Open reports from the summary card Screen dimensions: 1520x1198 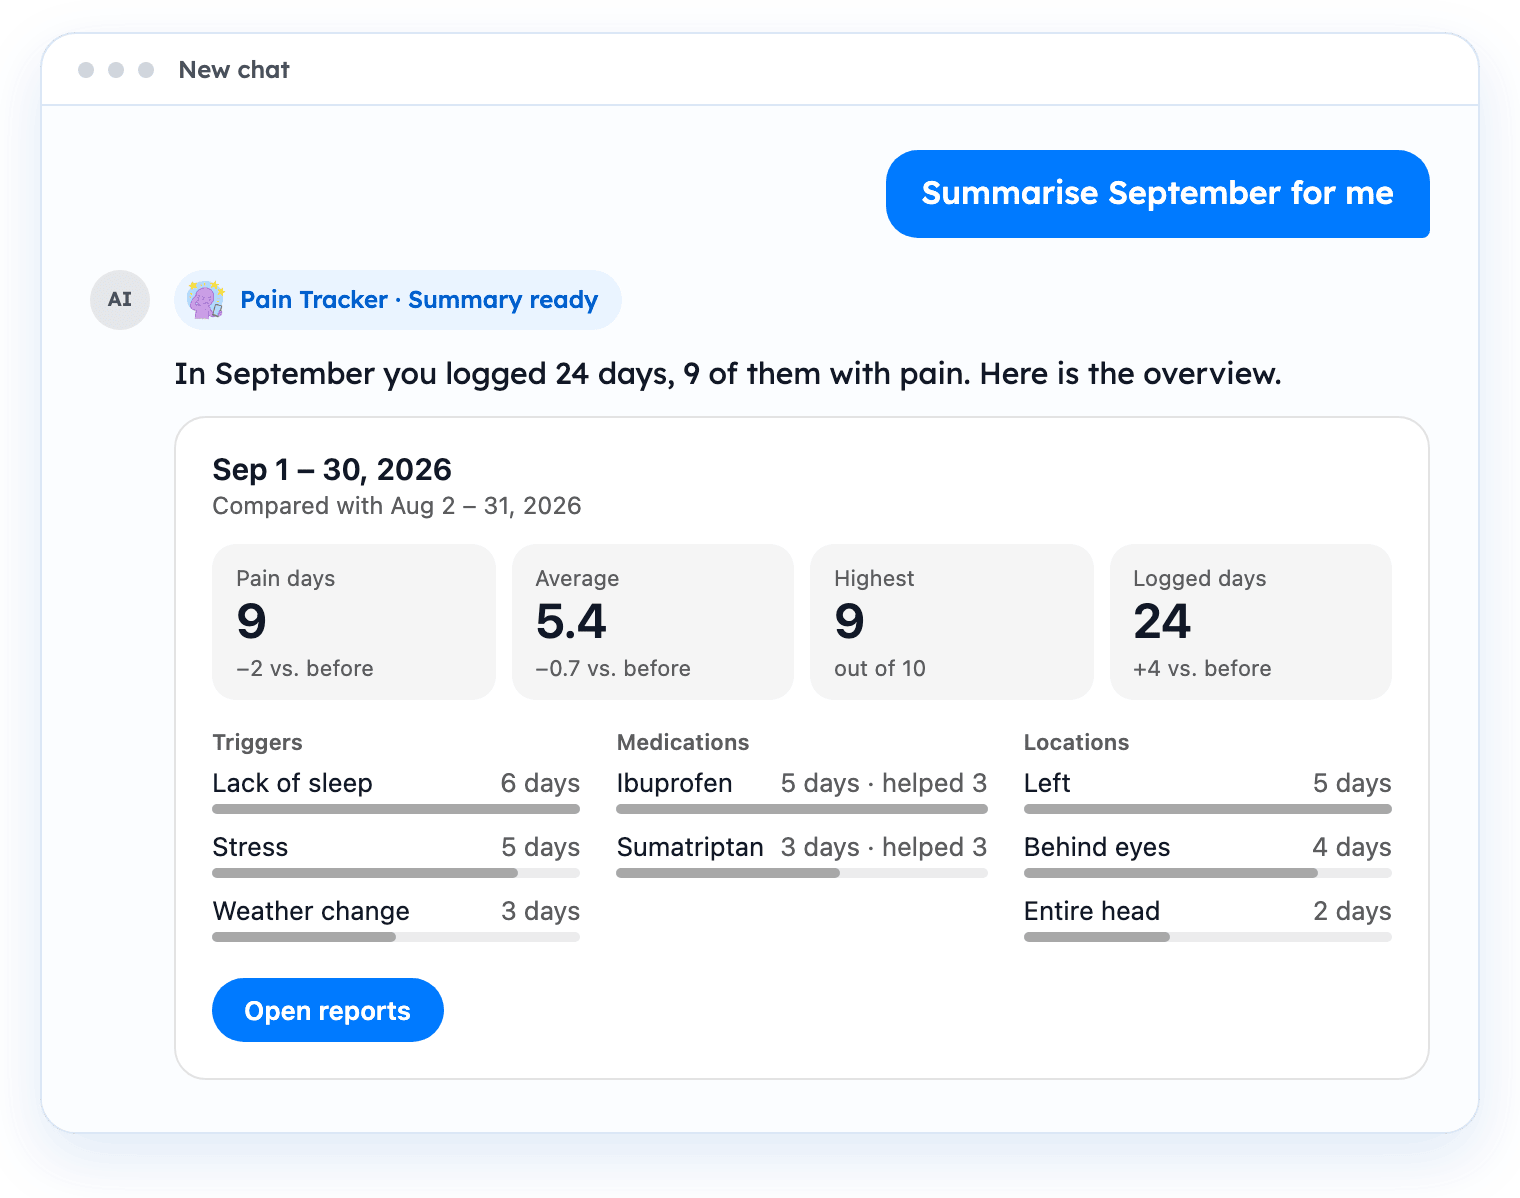[x=328, y=1010]
